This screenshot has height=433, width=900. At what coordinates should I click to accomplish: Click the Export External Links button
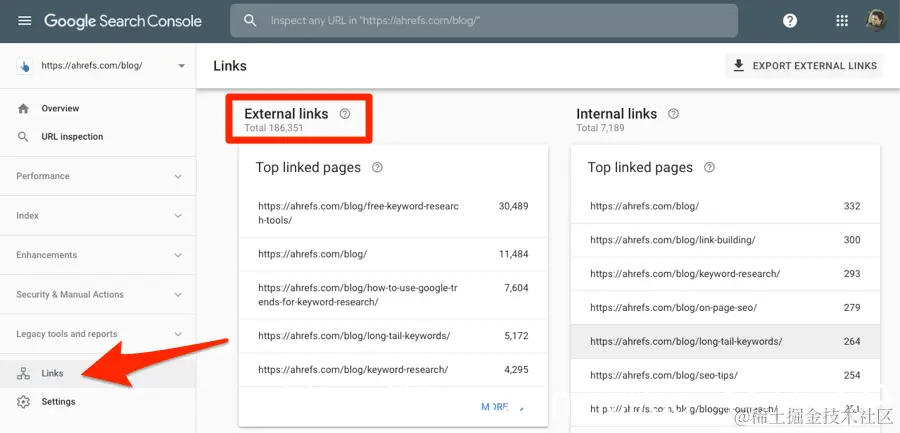(x=804, y=65)
